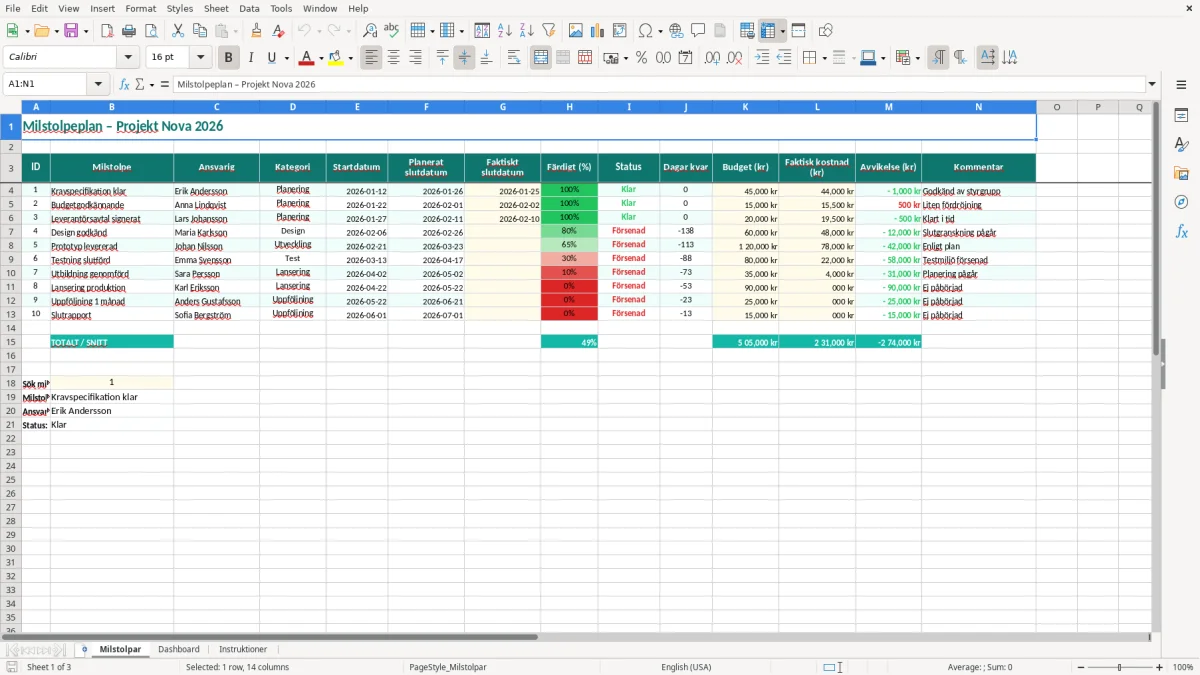Click Merge and Center Cells icon

pyautogui.click(x=541, y=58)
